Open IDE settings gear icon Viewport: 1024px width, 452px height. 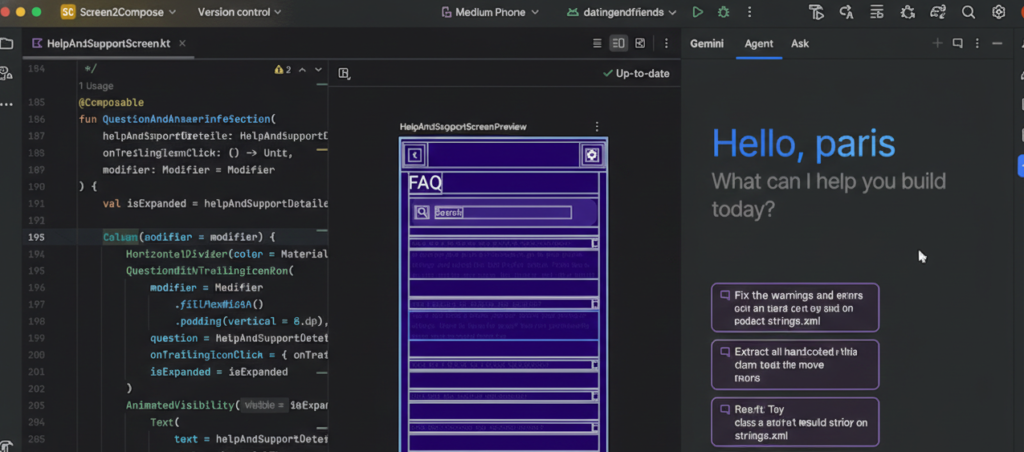tap(999, 12)
